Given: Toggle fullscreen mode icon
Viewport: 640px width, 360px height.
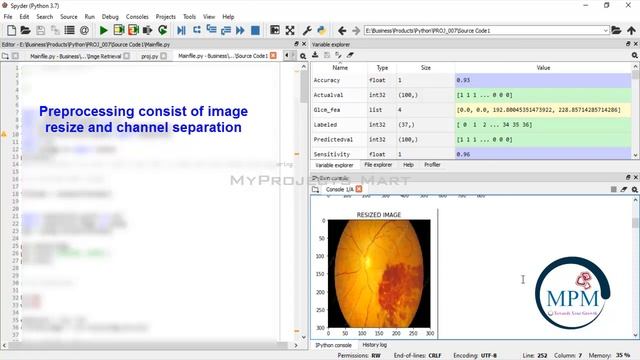Looking at the screenshot, I should (290, 30).
